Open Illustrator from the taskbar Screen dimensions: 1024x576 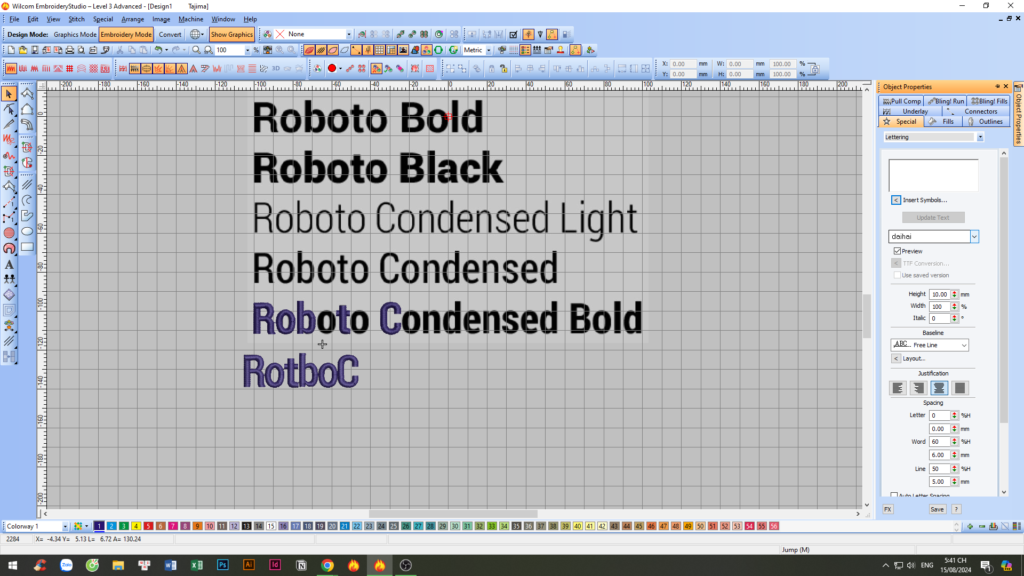point(249,565)
